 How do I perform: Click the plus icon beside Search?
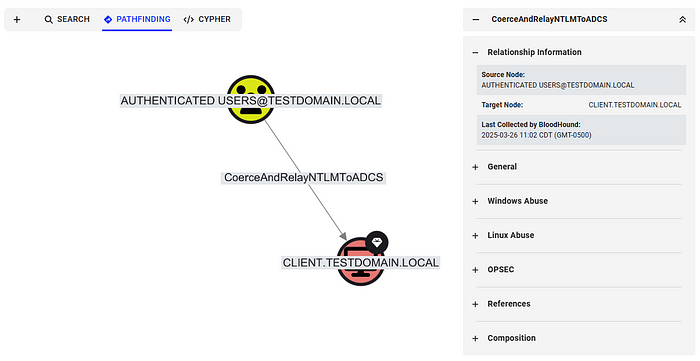point(17,20)
